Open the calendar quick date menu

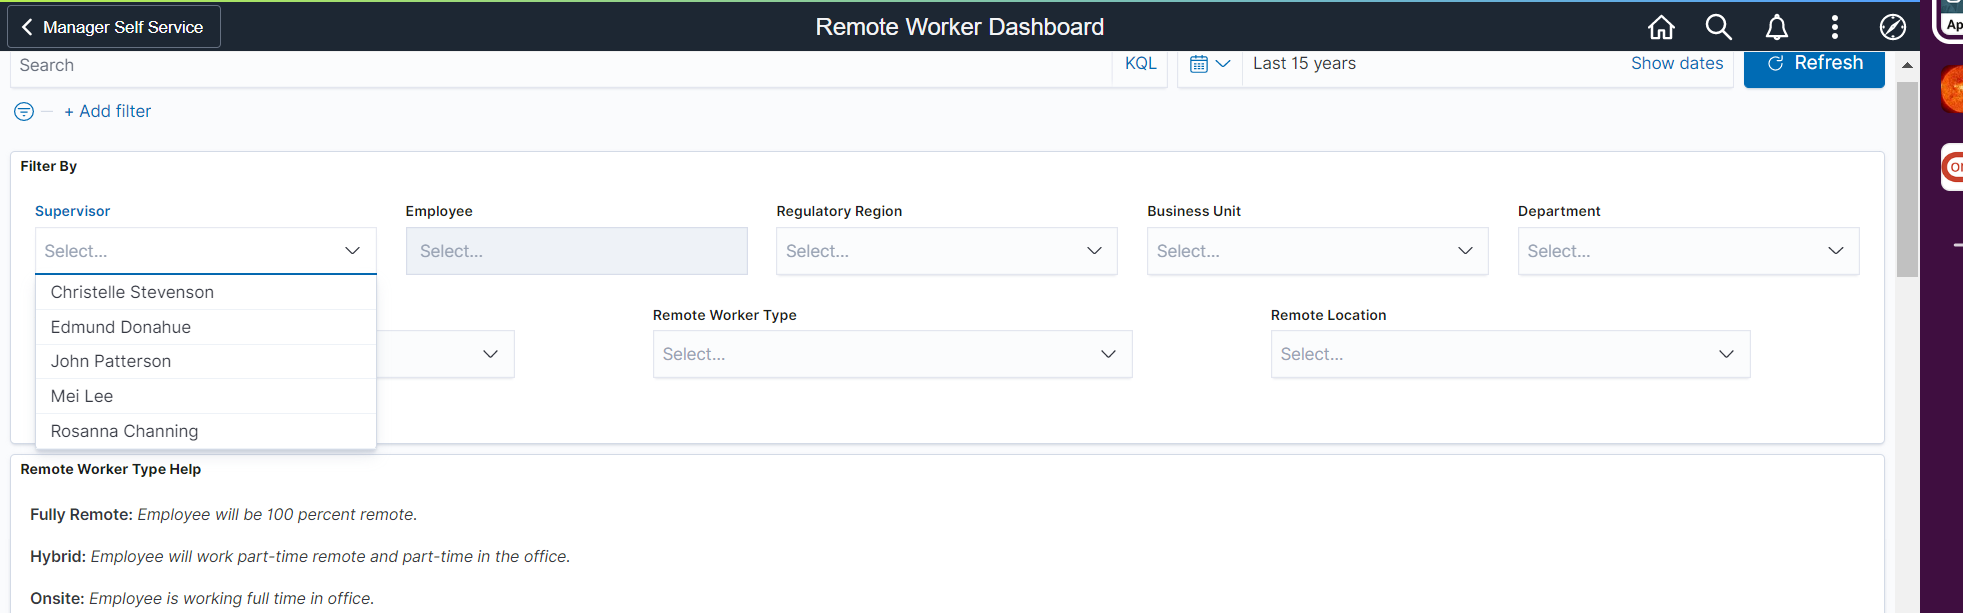click(1209, 64)
